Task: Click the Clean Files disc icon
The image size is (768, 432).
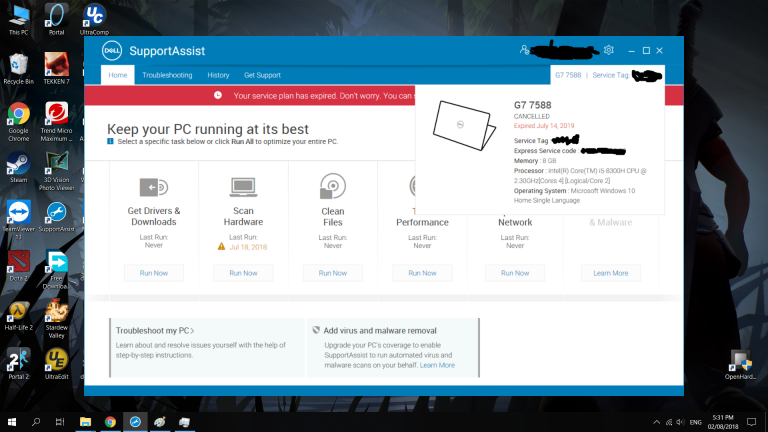Action: [x=333, y=186]
